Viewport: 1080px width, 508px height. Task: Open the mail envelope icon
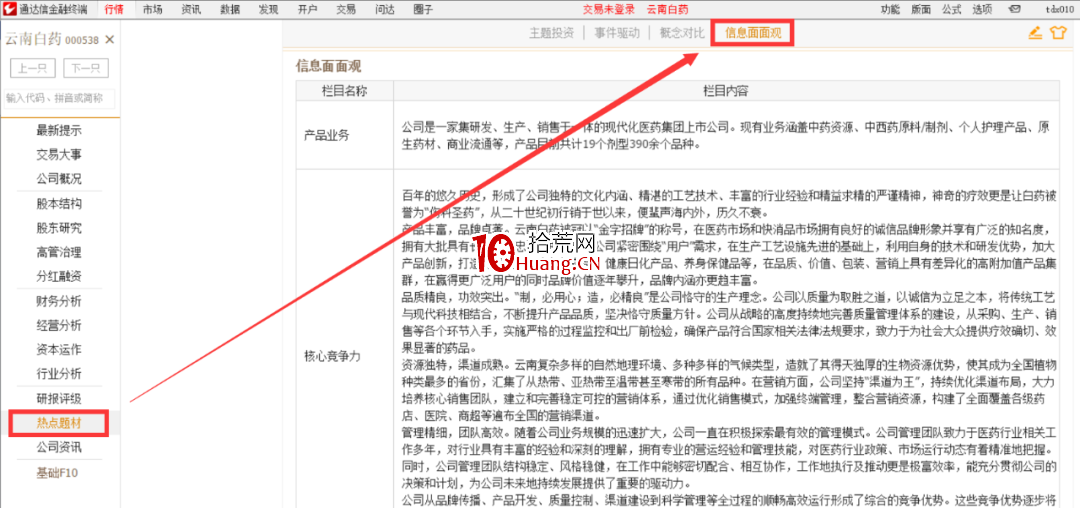(x=1014, y=10)
